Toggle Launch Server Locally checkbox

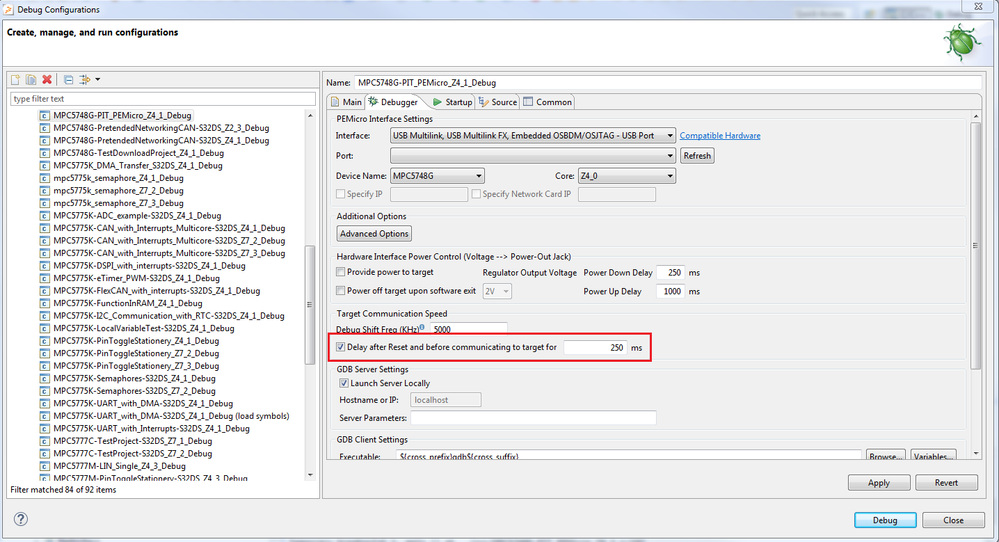(x=344, y=383)
